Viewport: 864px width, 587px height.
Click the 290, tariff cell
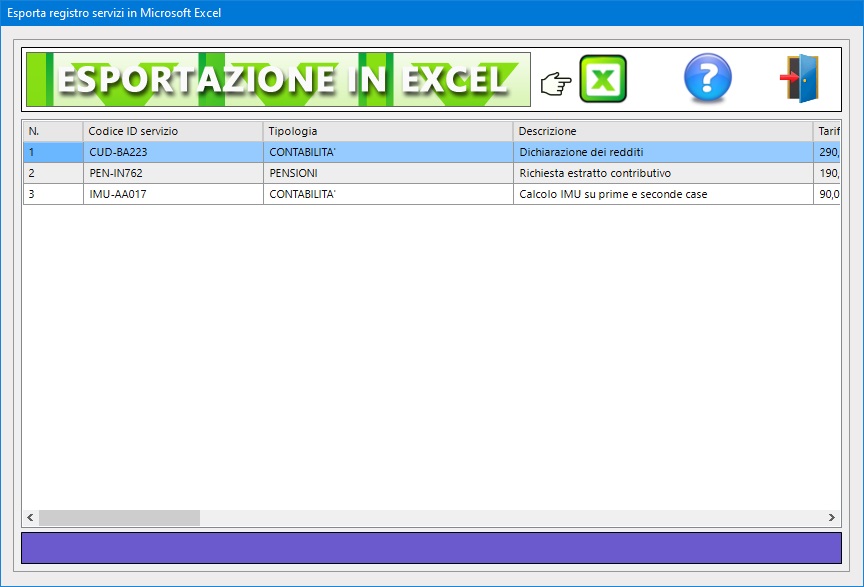[827, 152]
